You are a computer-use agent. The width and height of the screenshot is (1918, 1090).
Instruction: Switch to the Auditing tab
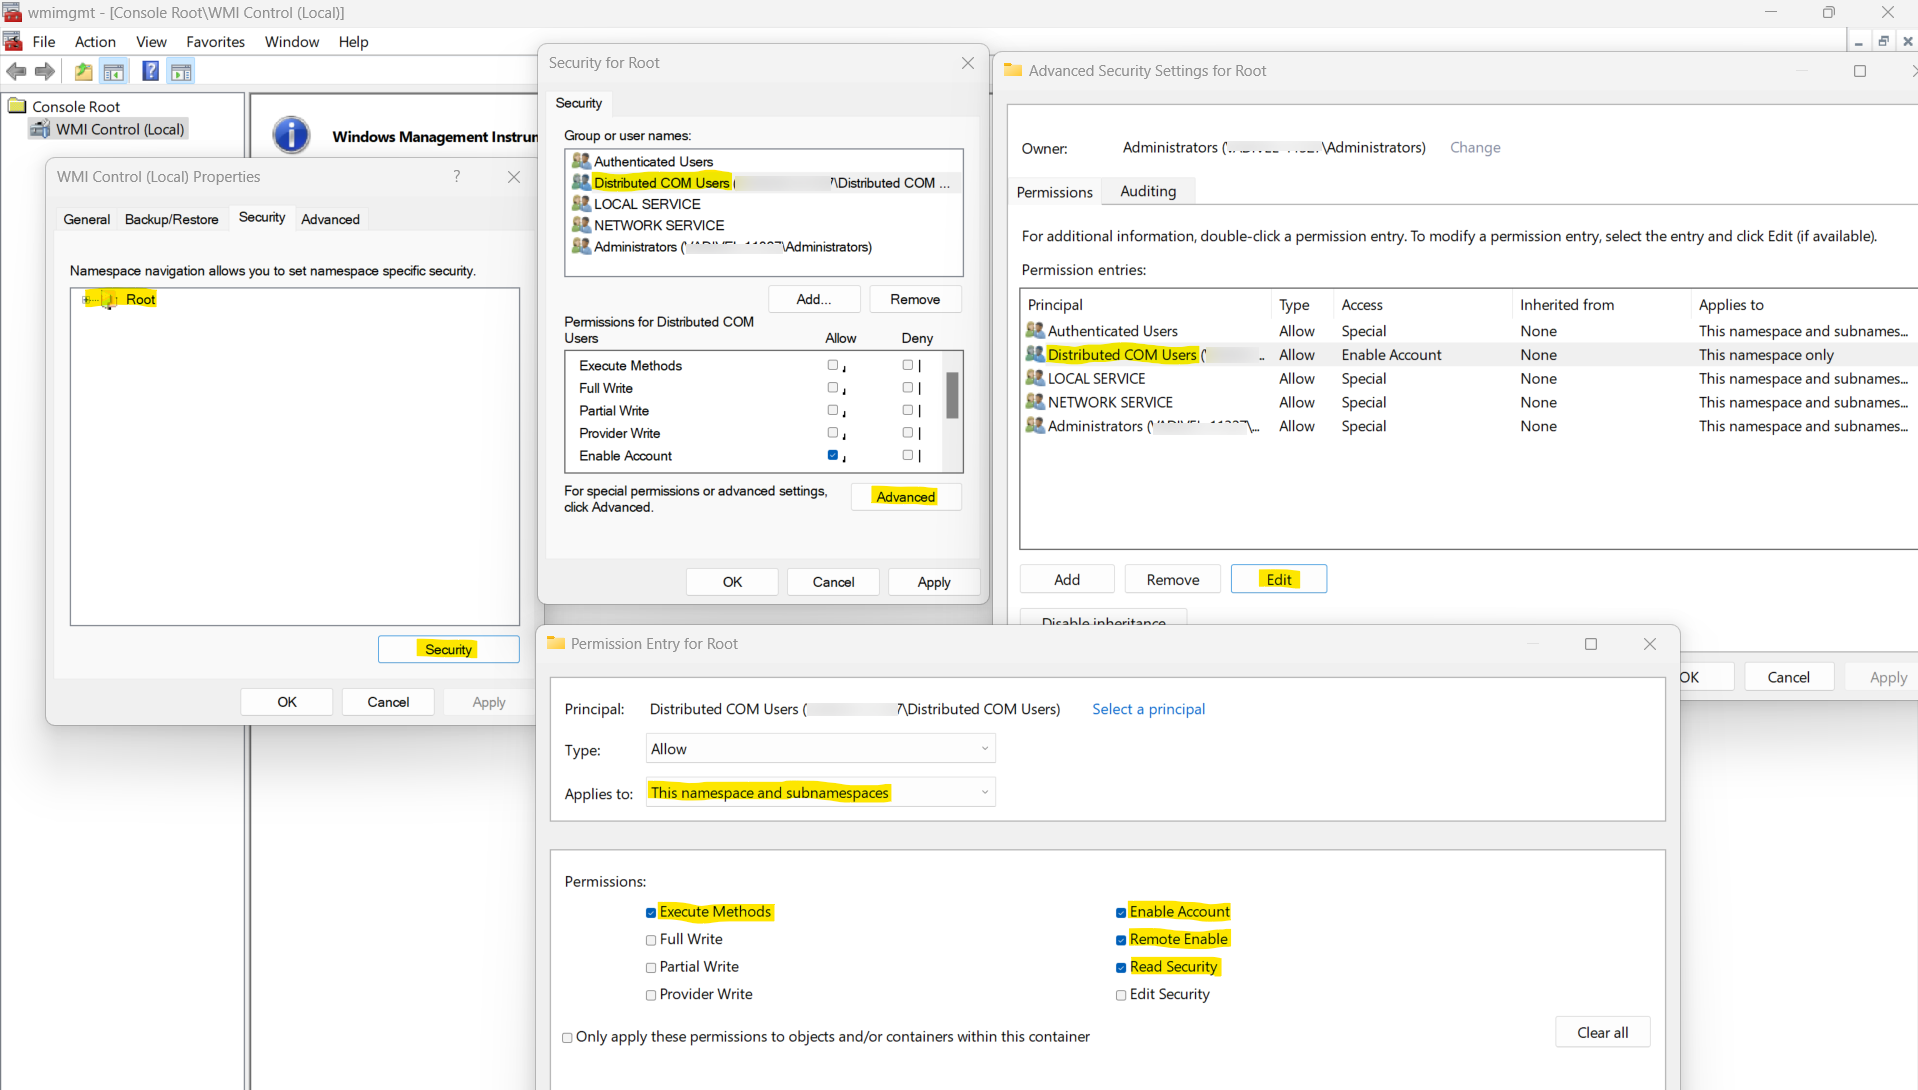coord(1147,191)
